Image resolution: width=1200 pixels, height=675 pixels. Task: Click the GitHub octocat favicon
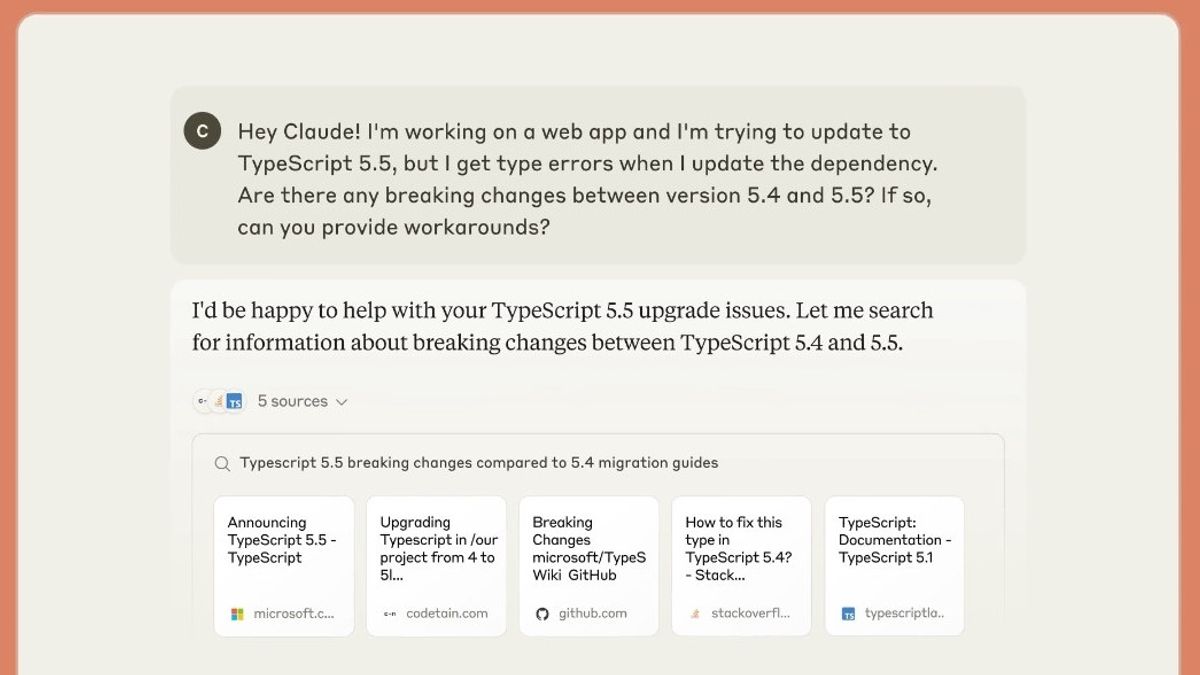pyautogui.click(x=542, y=614)
